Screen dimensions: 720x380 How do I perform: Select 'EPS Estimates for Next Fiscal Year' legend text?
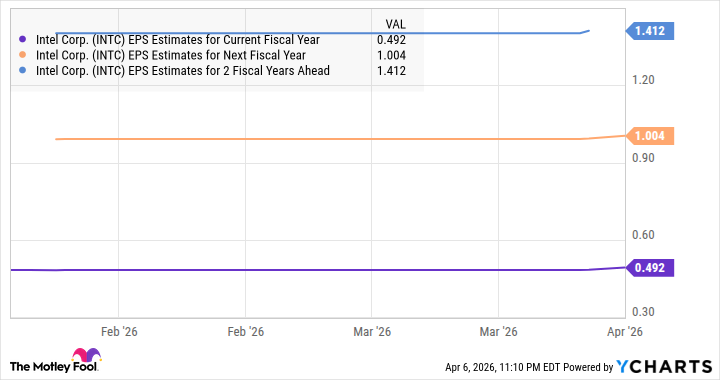pos(217,56)
